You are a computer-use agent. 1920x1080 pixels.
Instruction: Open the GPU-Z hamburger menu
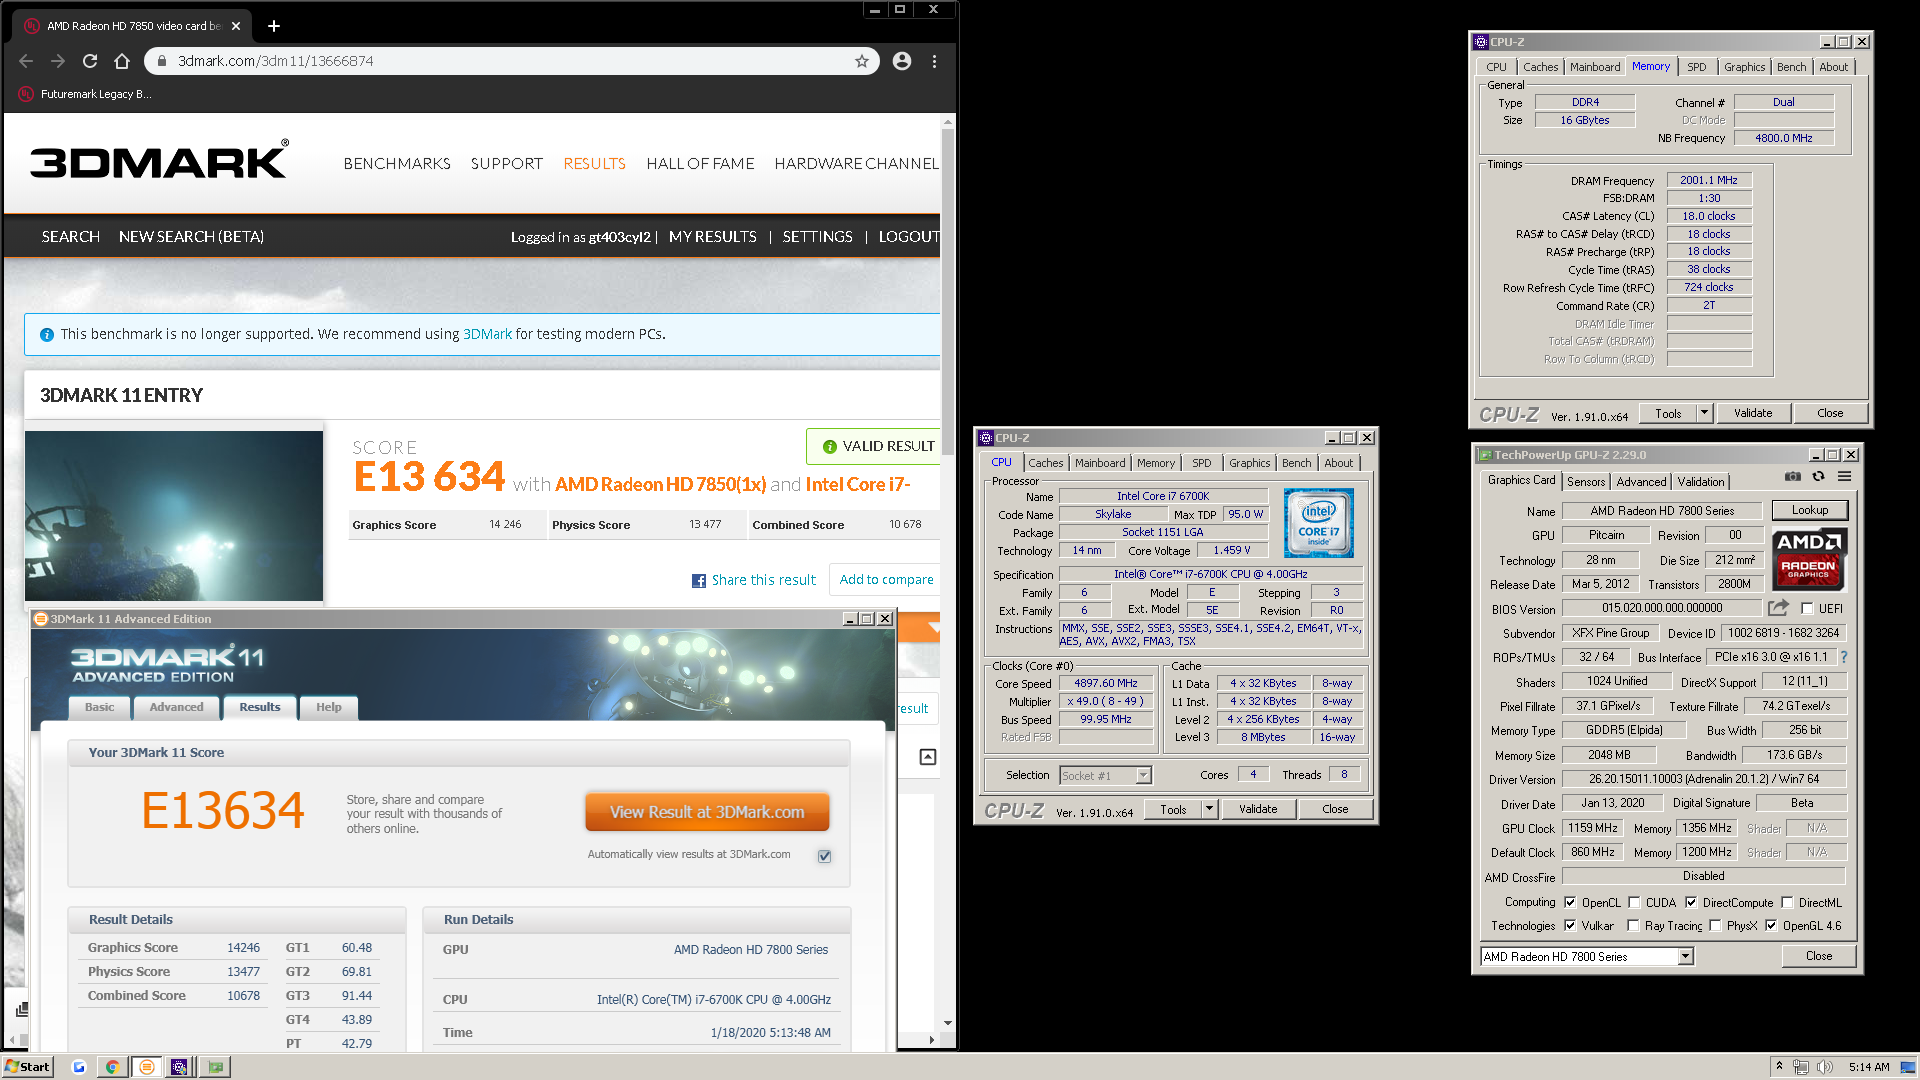click(1845, 477)
